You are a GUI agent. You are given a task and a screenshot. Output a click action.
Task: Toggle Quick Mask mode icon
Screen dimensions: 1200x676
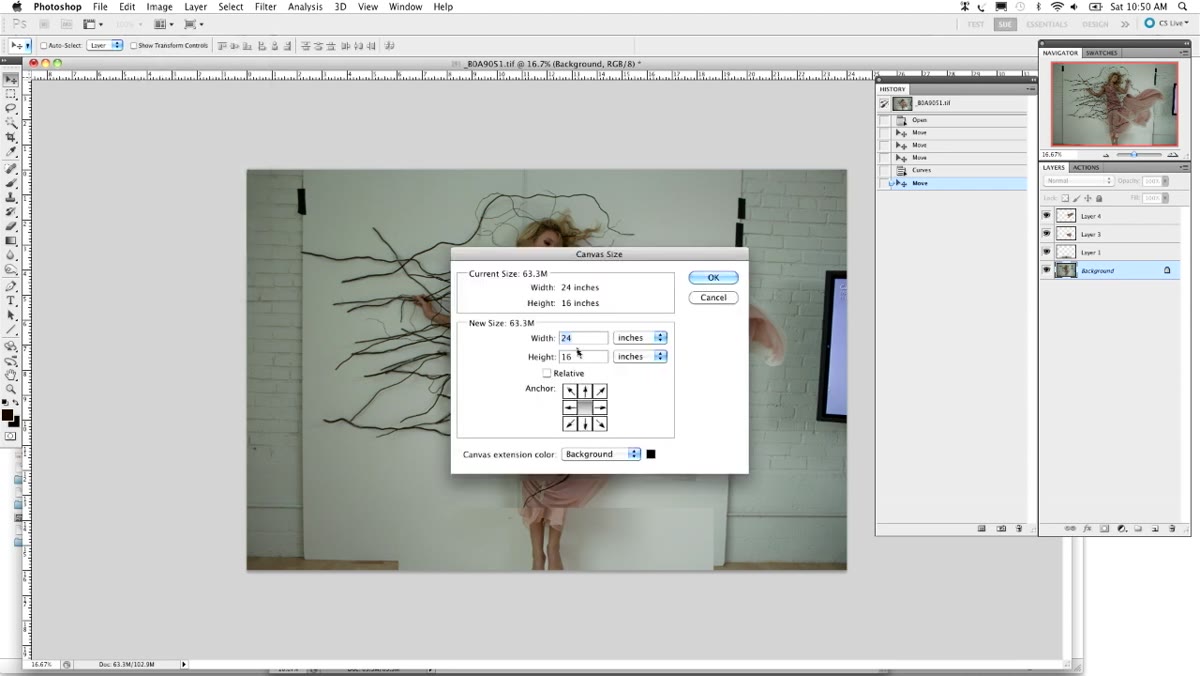point(11,436)
